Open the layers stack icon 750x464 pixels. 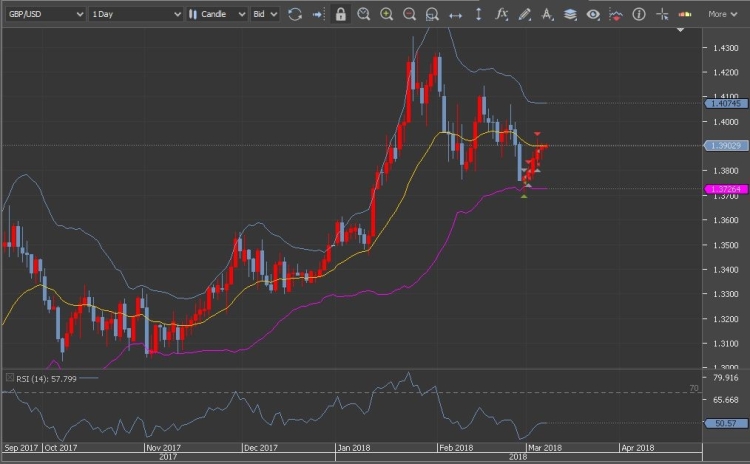click(570, 14)
